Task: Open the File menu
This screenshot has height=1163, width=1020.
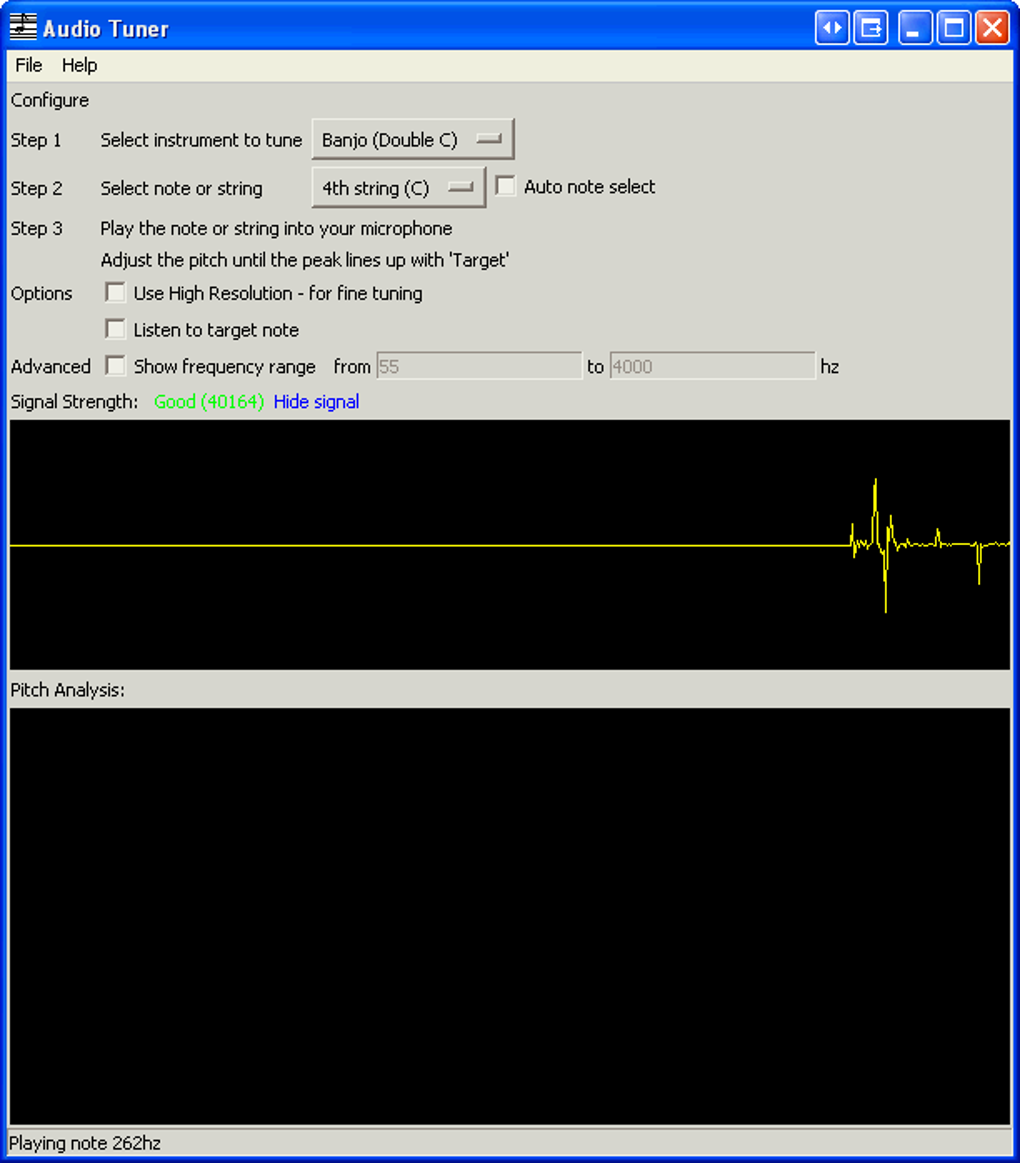Action: tap(29, 65)
